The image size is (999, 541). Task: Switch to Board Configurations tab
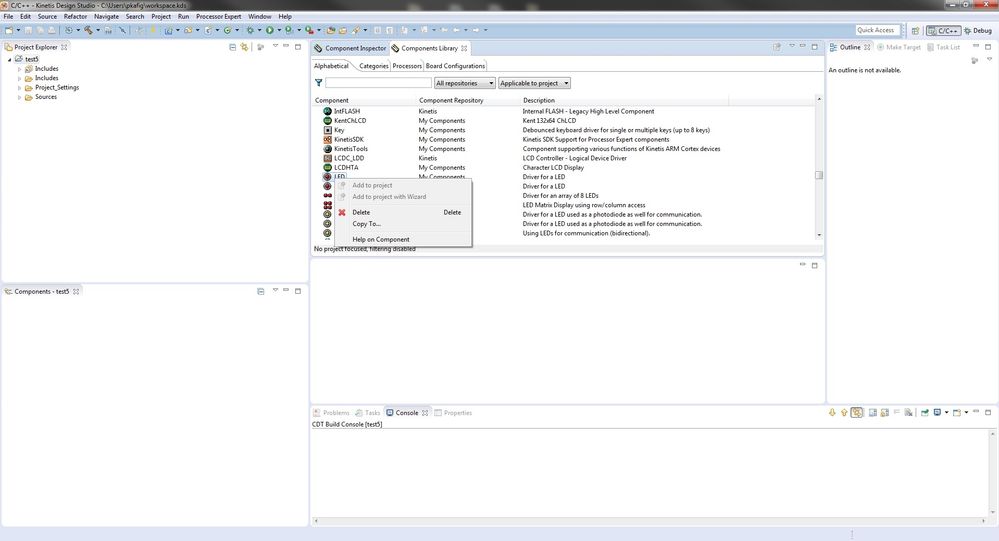456,66
